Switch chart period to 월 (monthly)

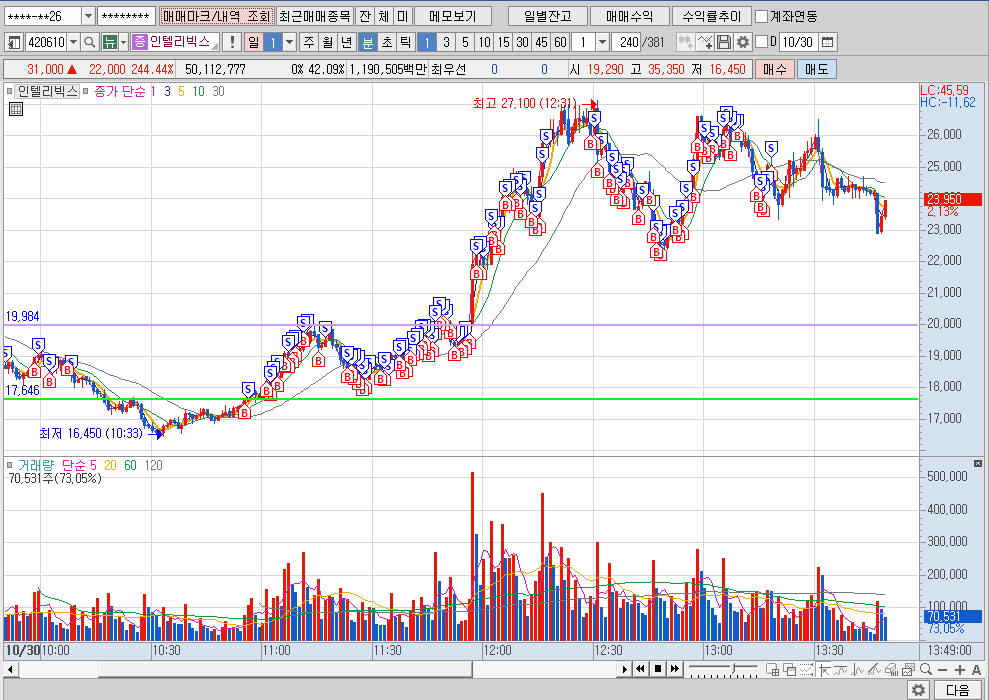click(327, 42)
